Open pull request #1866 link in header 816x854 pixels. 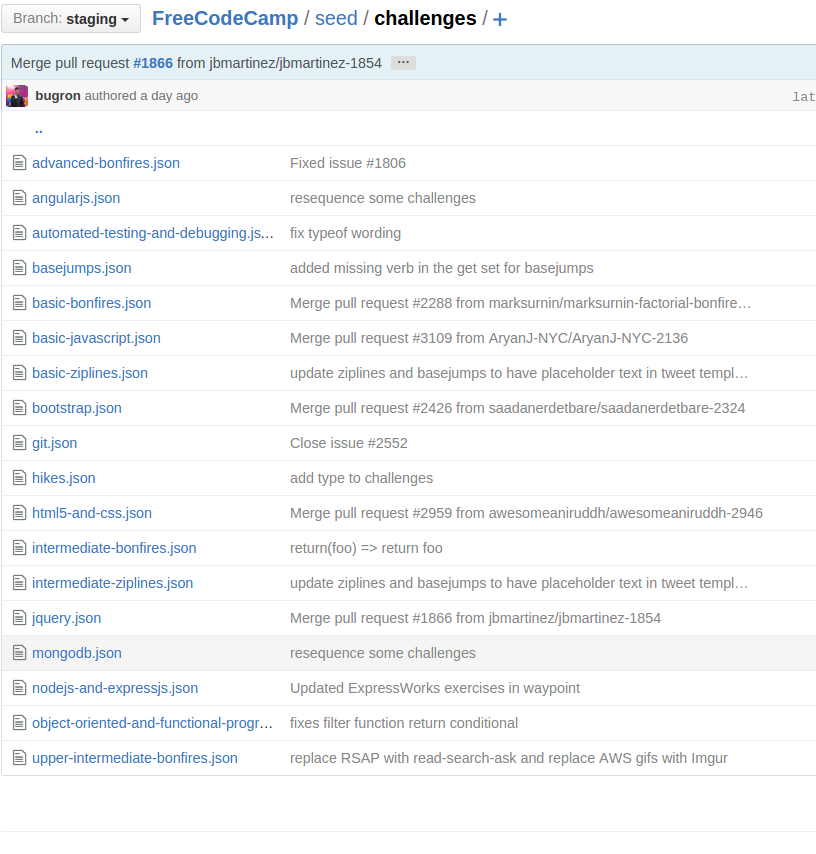coord(153,63)
